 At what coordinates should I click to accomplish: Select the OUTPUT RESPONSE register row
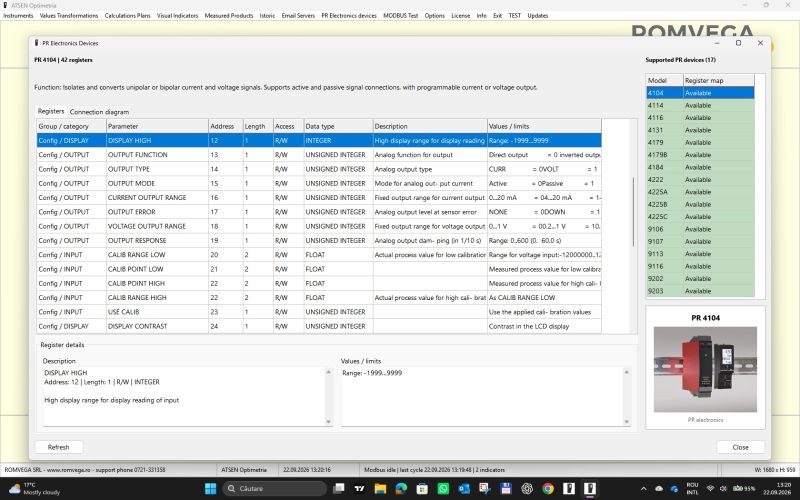pos(319,240)
